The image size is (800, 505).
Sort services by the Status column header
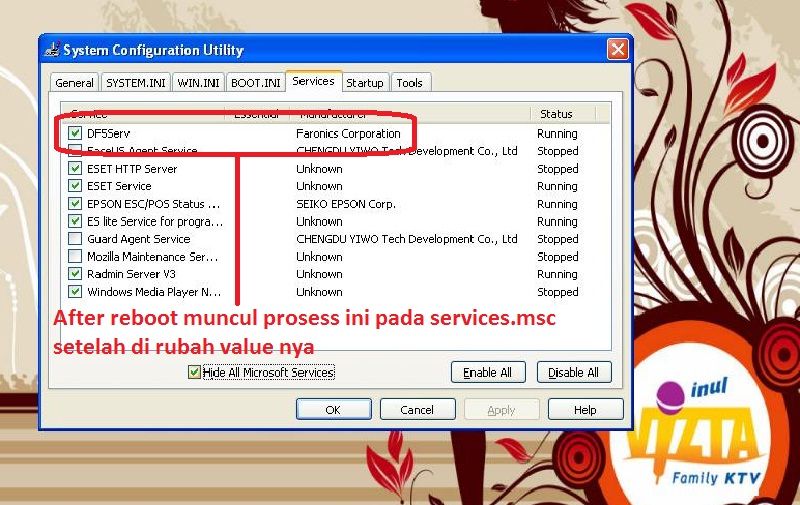562,114
